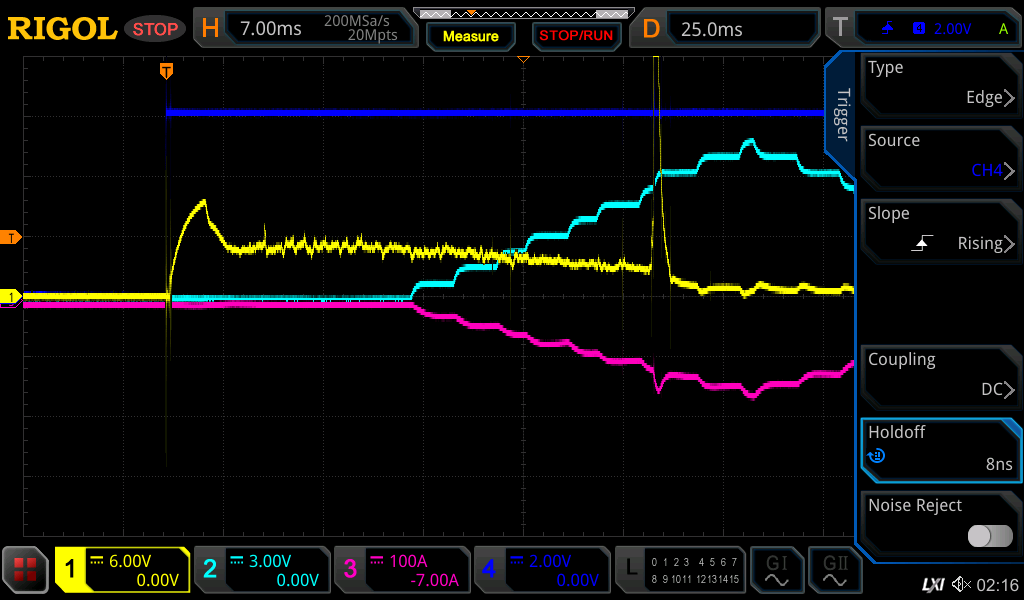Open the logic analyzer L digital channels

(x=680, y=570)
